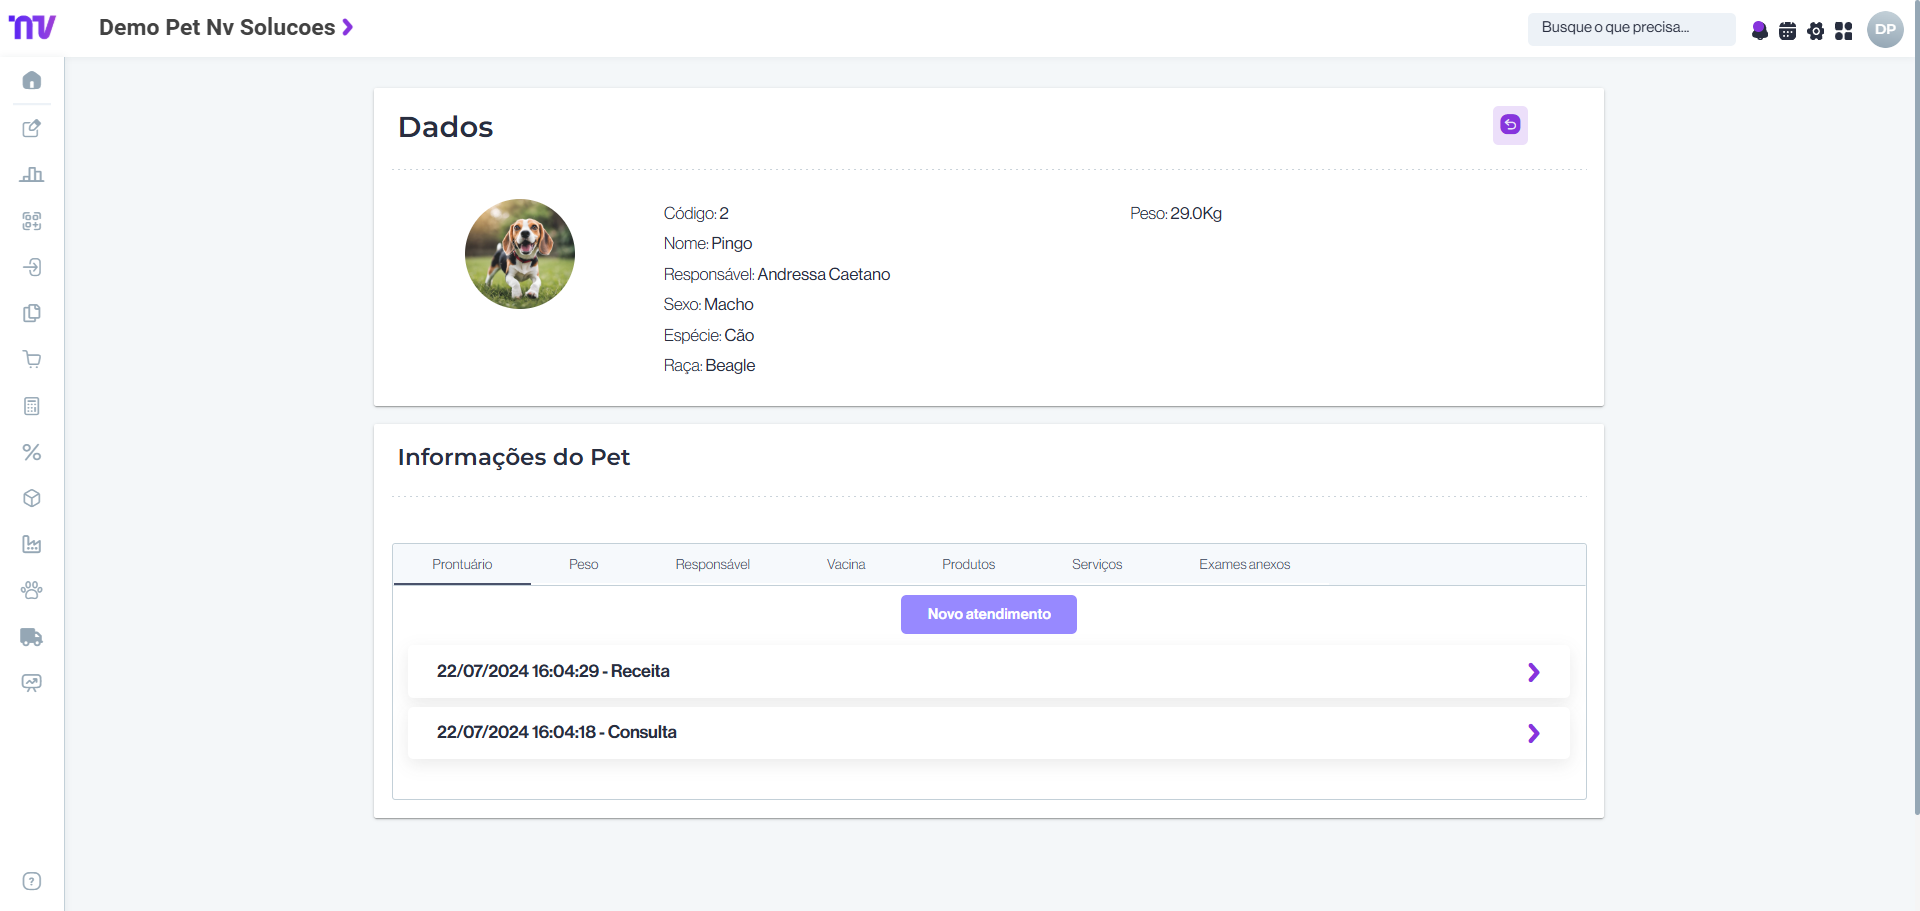Open the home icon in sidebar
This screenshot has height=911, width=1920.
point(32,80)
